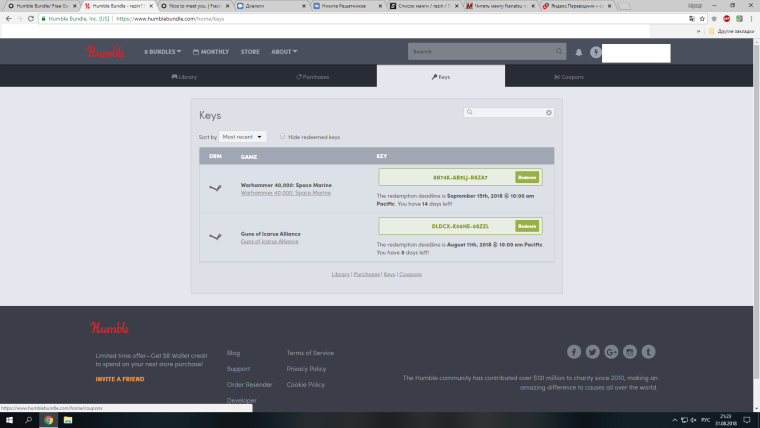Open Chrome menu three dots
This screenshot has width=760, height=428.
(752, 18)
